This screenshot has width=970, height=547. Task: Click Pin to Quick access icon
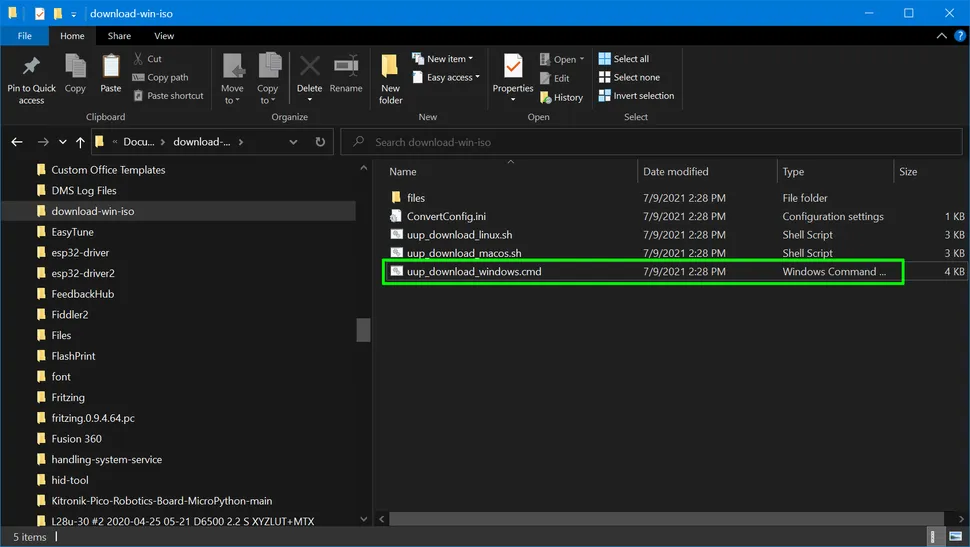[31, 70]
